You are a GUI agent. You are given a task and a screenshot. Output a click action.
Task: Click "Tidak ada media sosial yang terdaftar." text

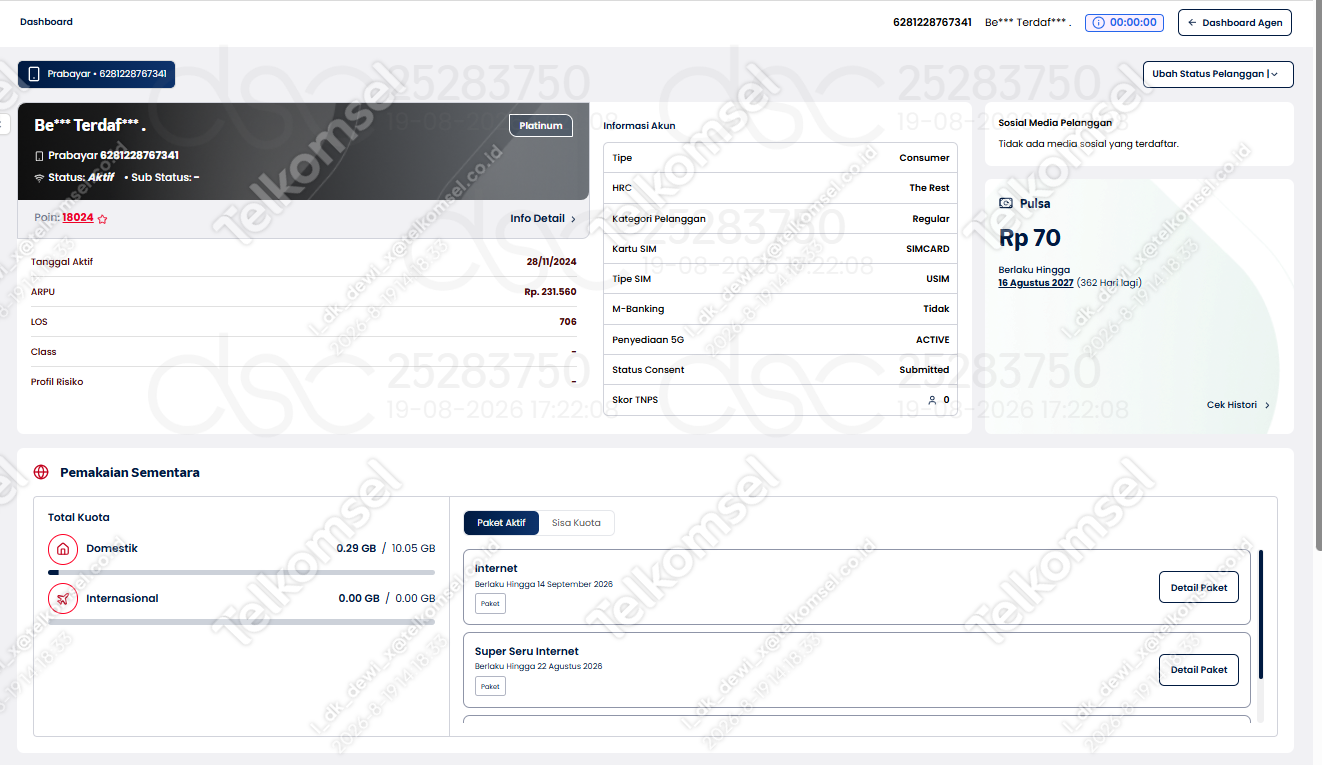coord(1089,144)
